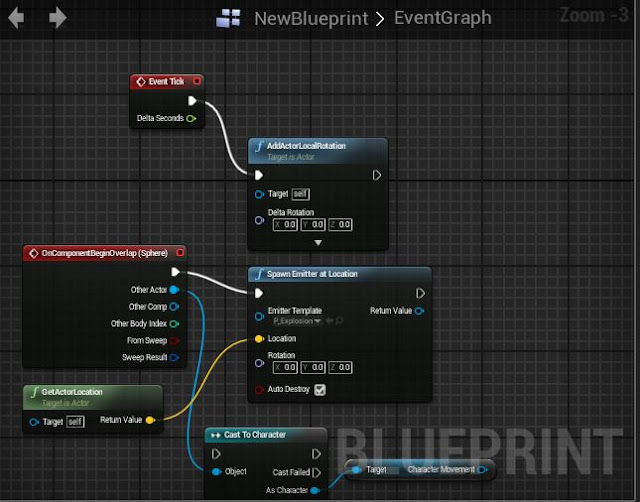Click AddActorLocalRotation exec output pin

(377, 175)
